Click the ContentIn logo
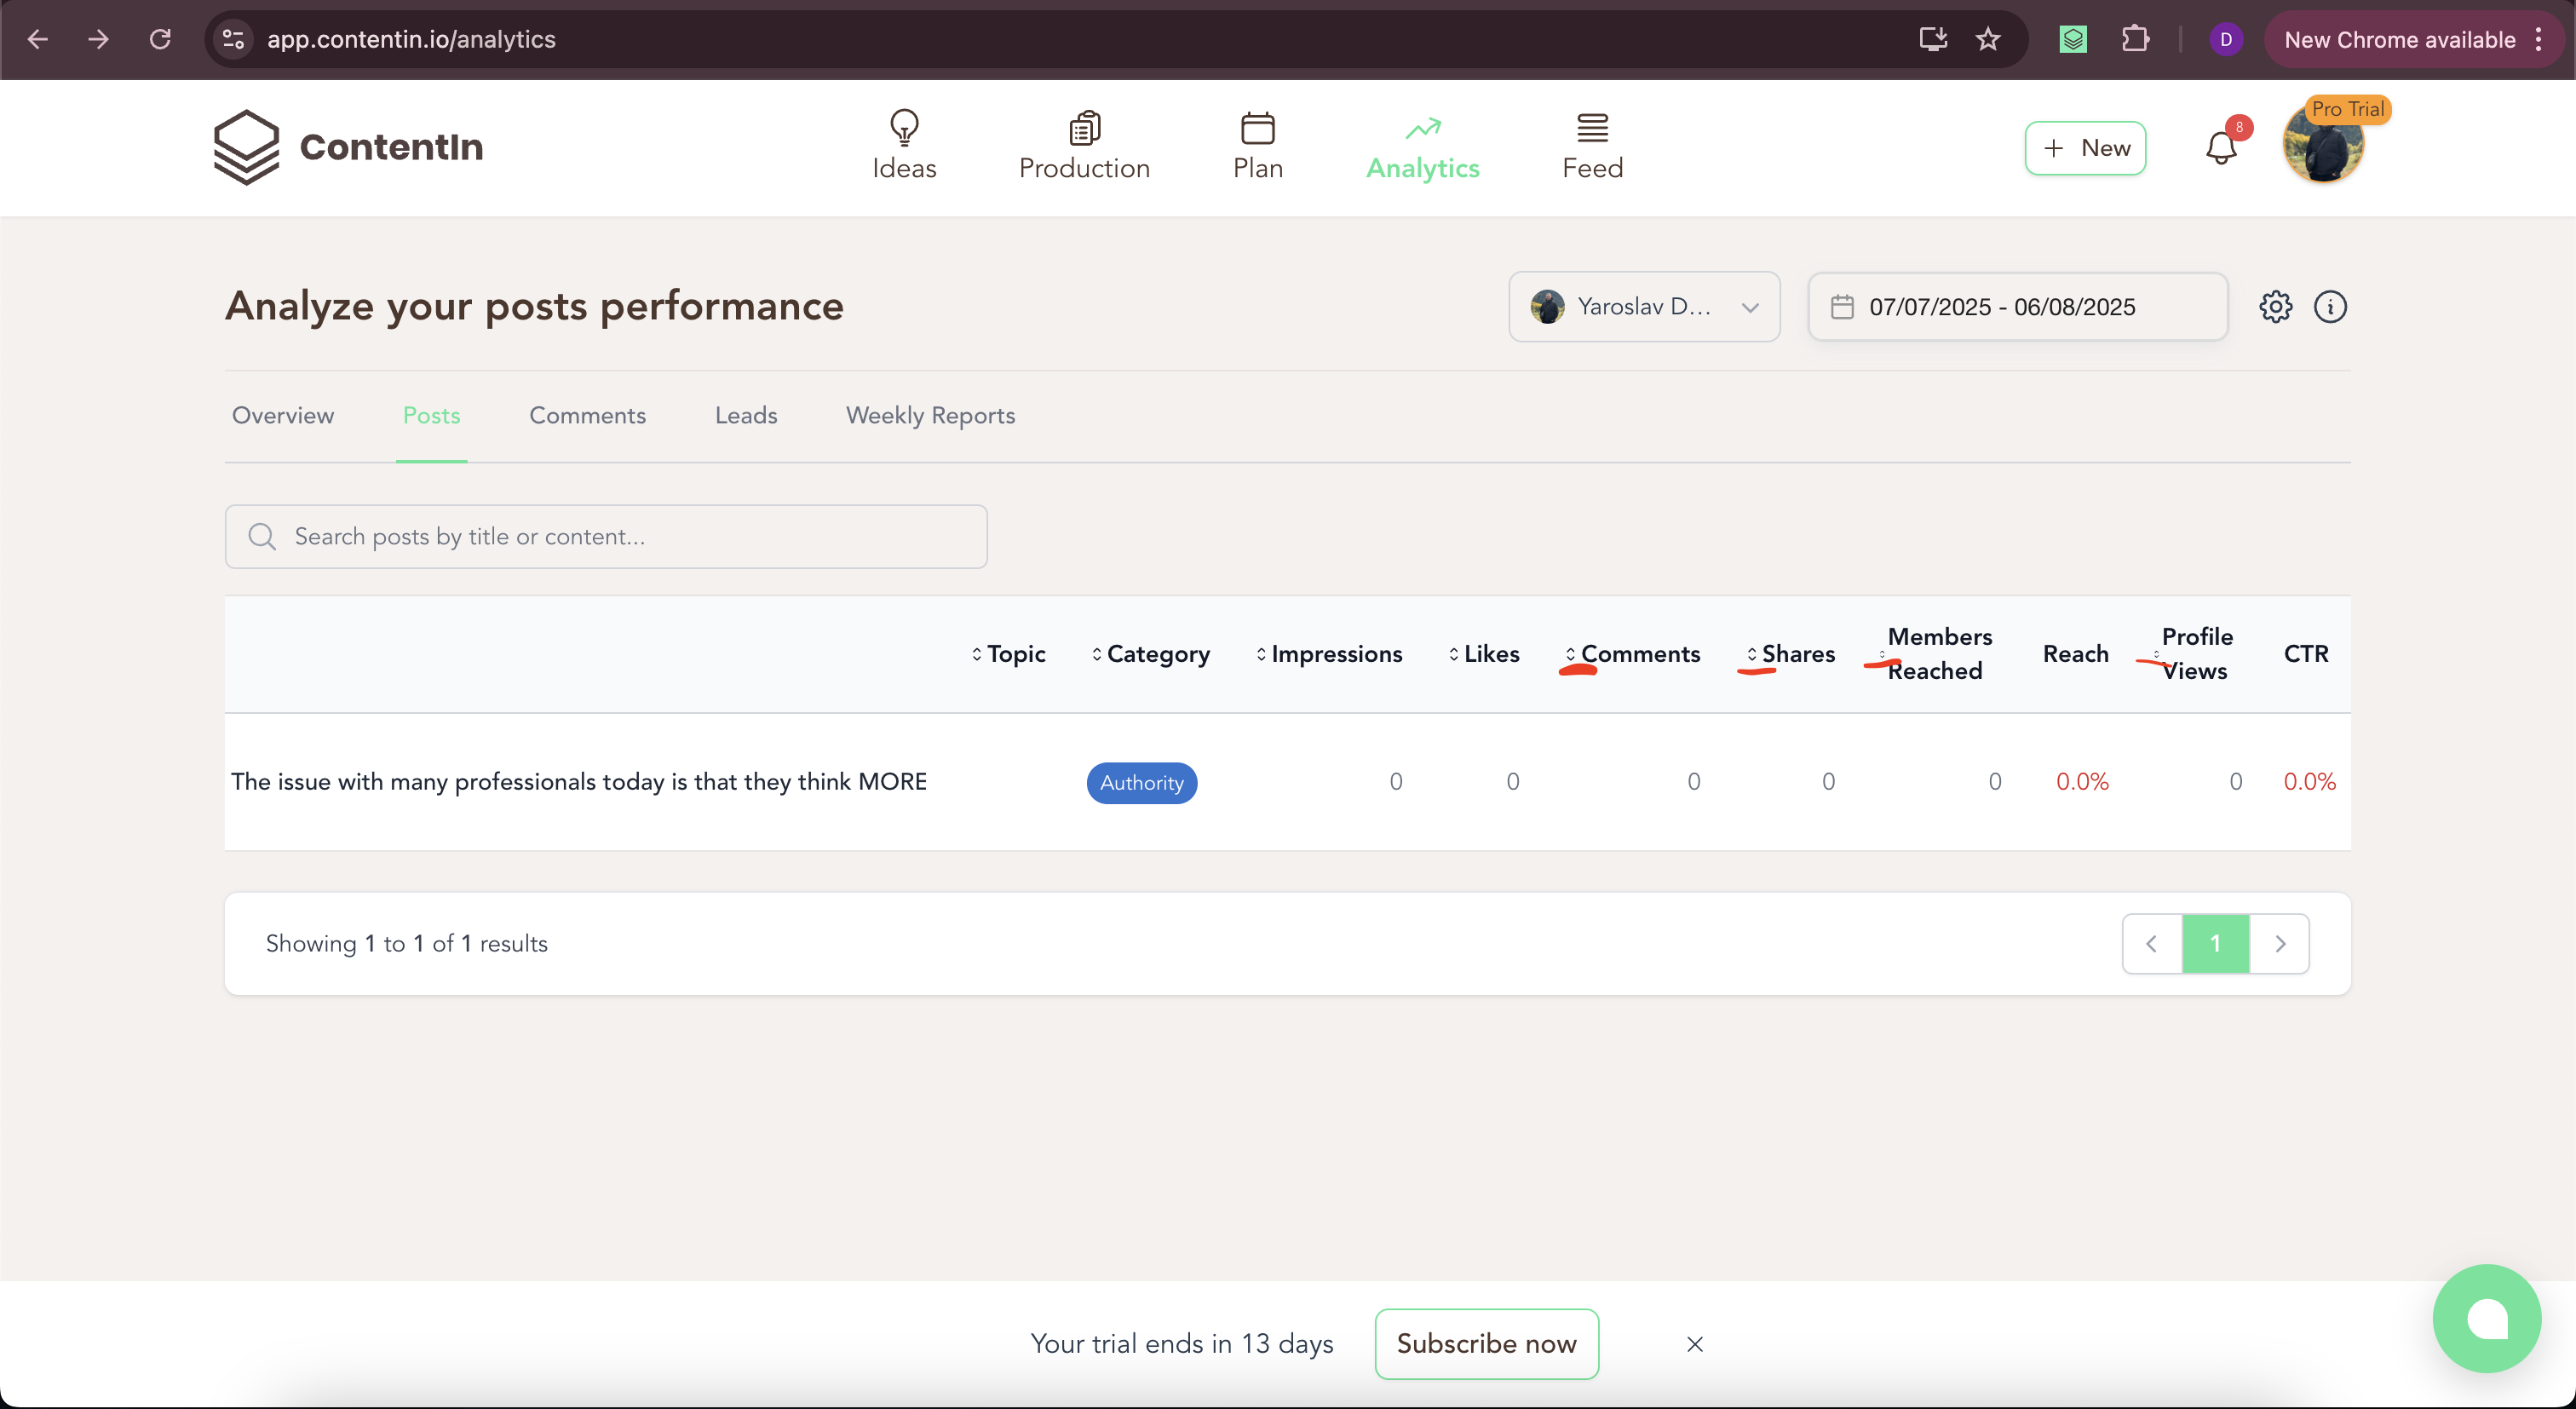 pyautogui.click(x=348, y=147)
